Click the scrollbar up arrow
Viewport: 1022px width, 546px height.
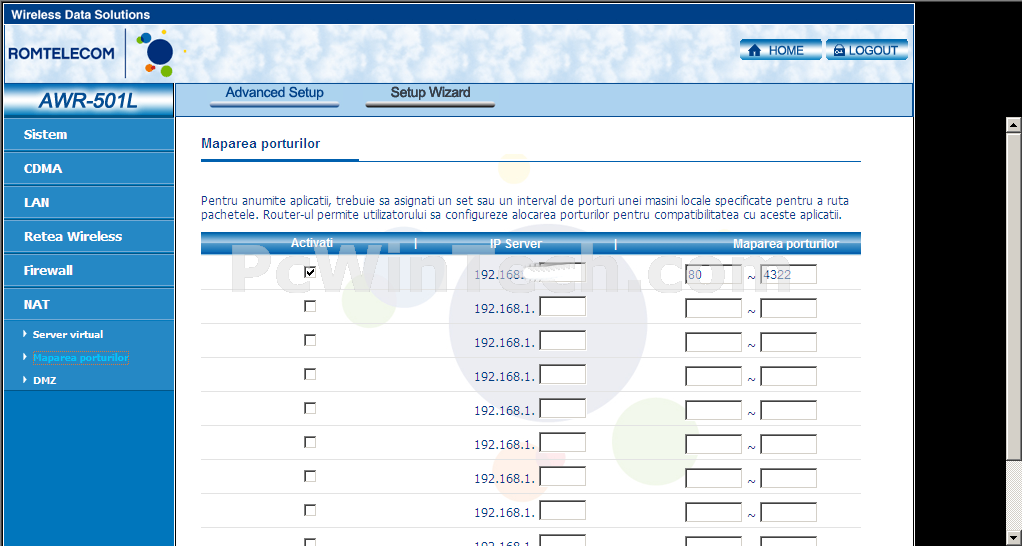[1013, 124]
